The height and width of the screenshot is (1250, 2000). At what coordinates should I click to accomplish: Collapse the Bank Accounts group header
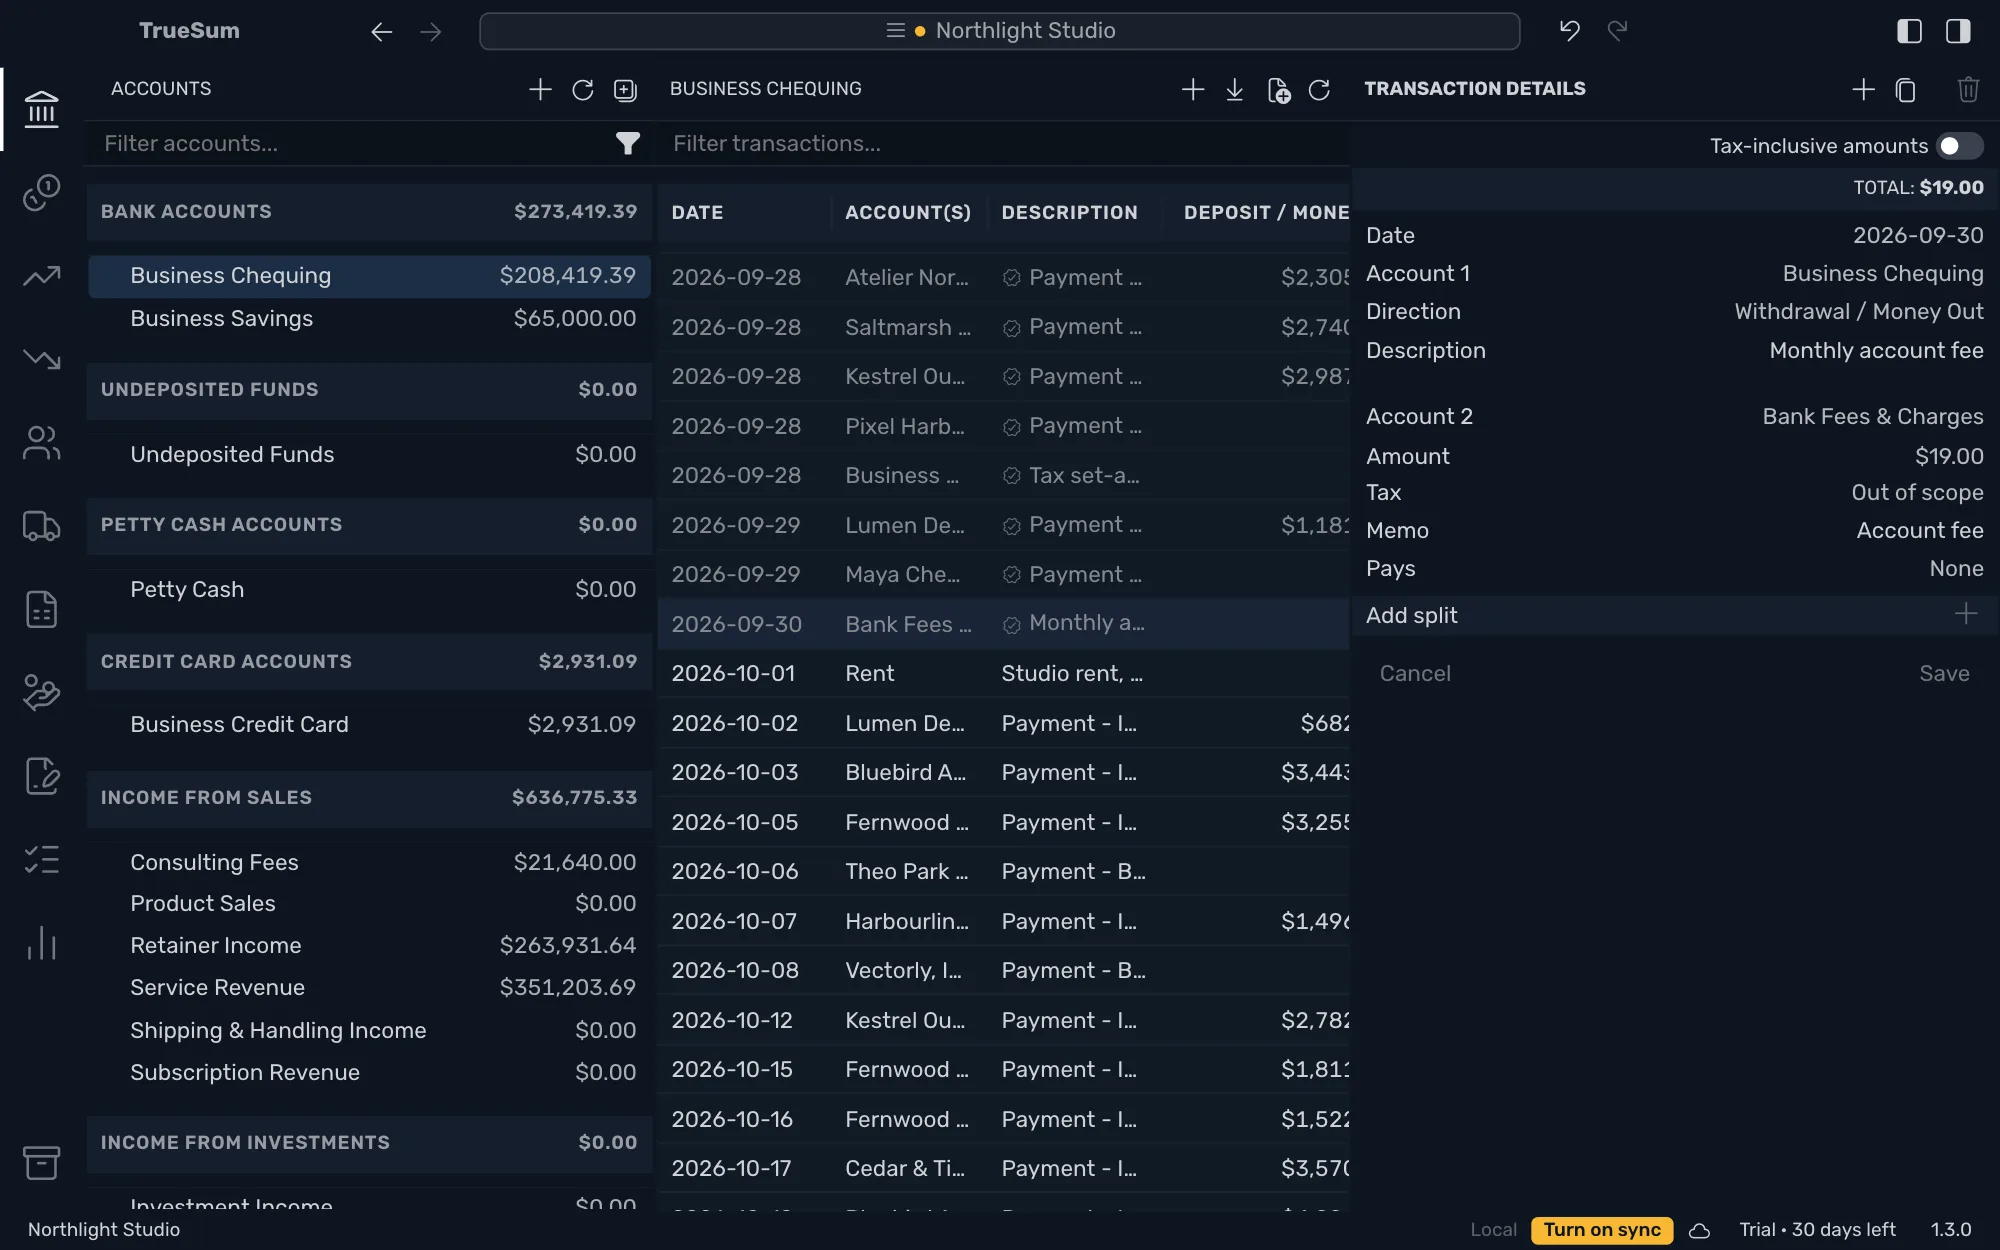click(369, 212)
